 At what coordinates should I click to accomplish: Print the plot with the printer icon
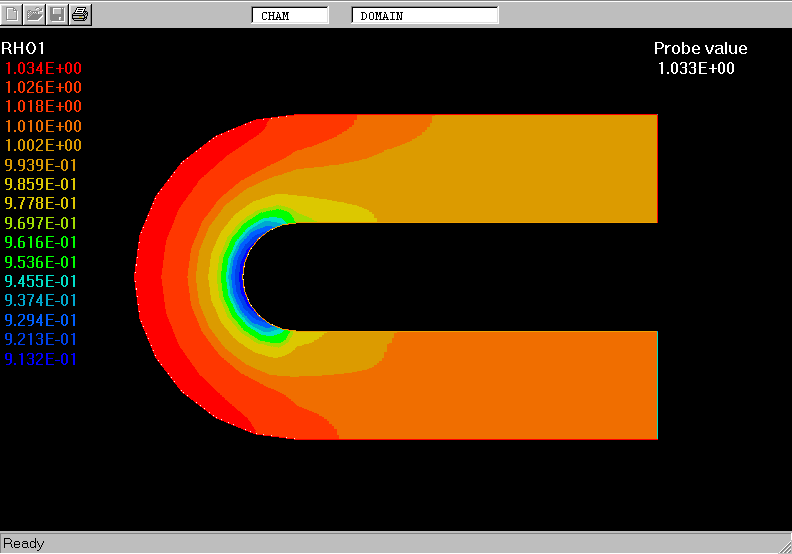[x=80, y=14]
